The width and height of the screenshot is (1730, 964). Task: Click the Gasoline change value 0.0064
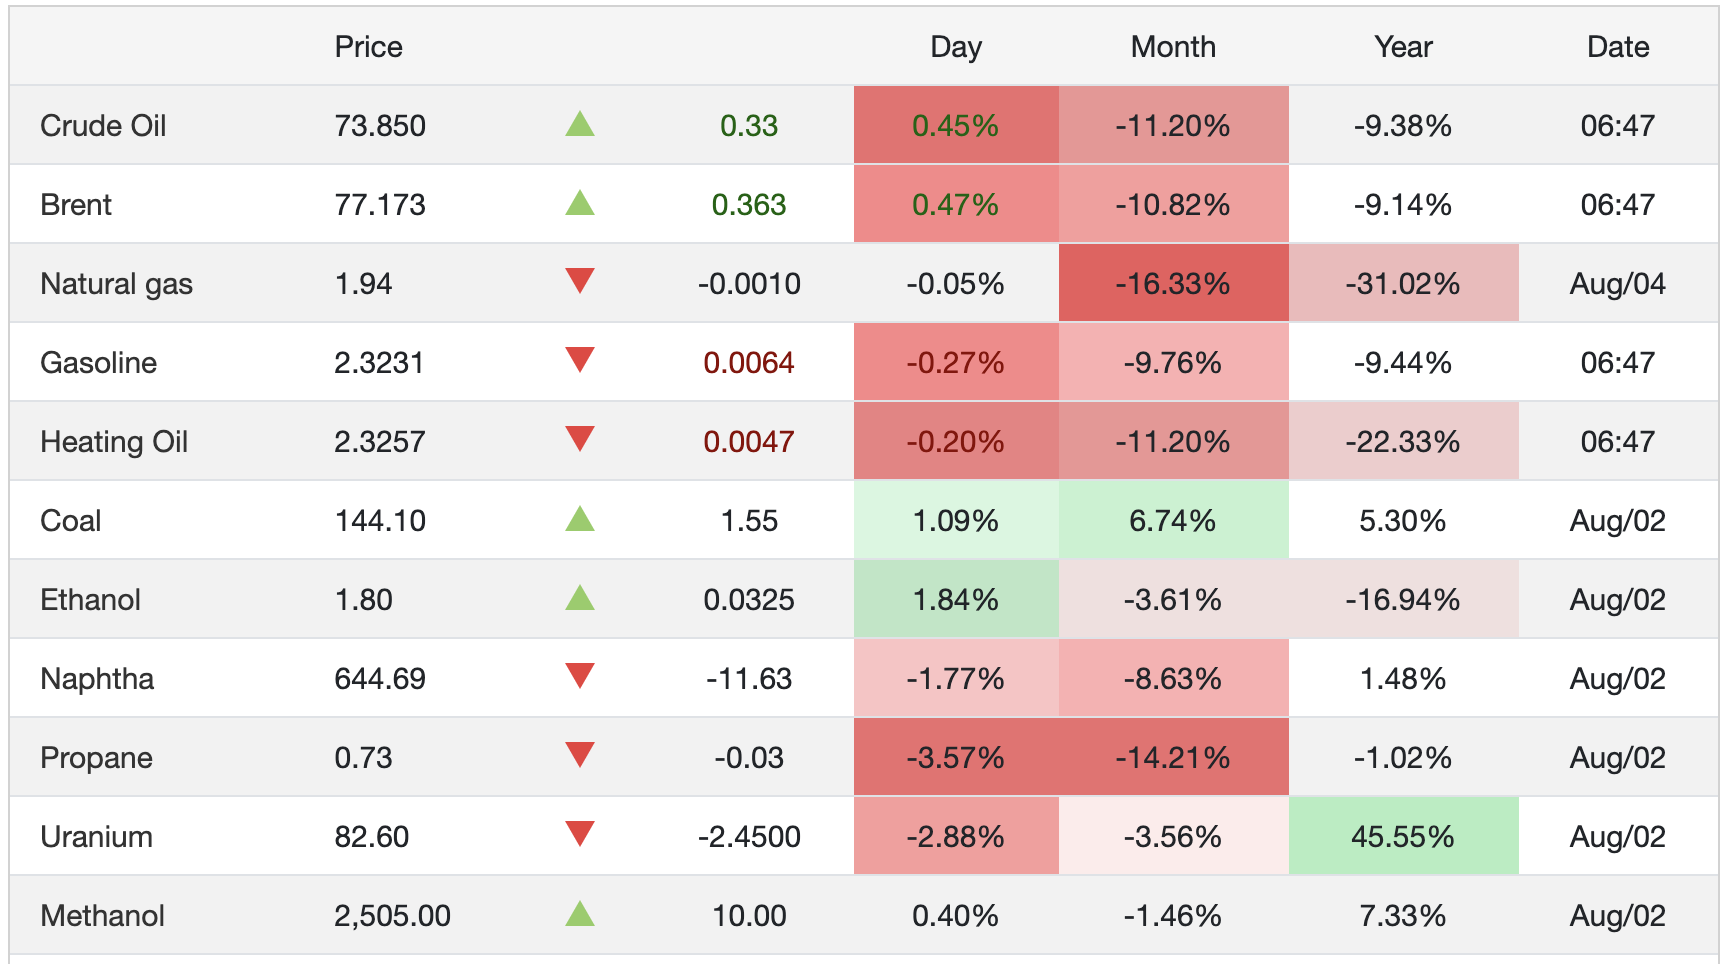tap(749, 363)
